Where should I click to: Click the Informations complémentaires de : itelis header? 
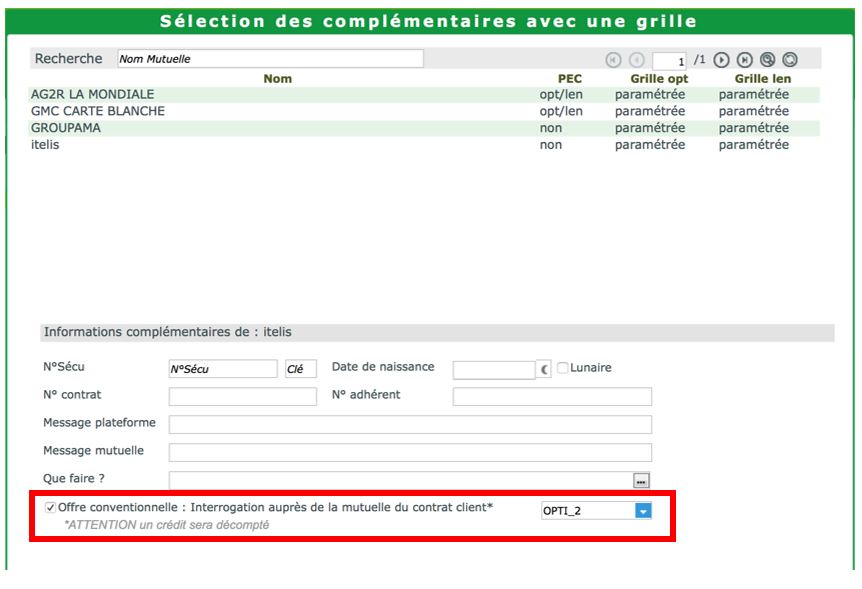437,332
